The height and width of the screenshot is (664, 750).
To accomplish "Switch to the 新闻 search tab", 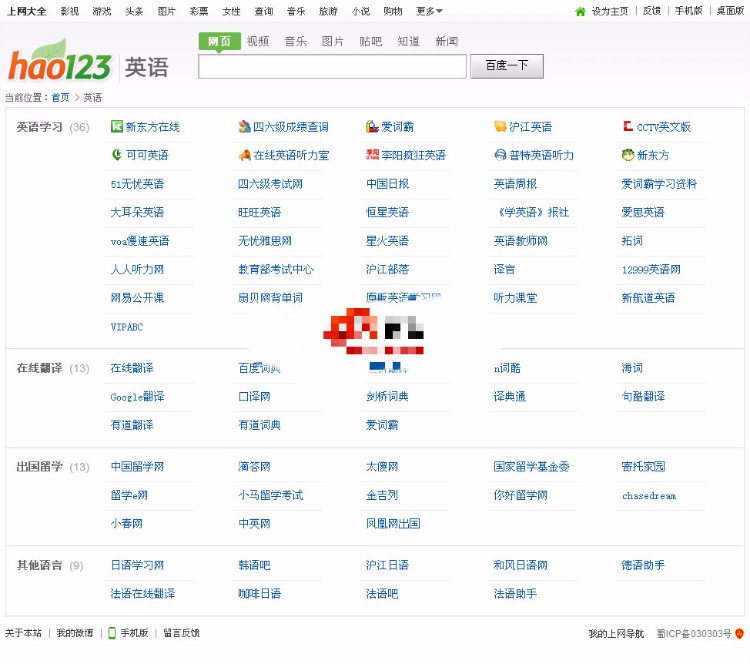I will [x=447, y=42].
